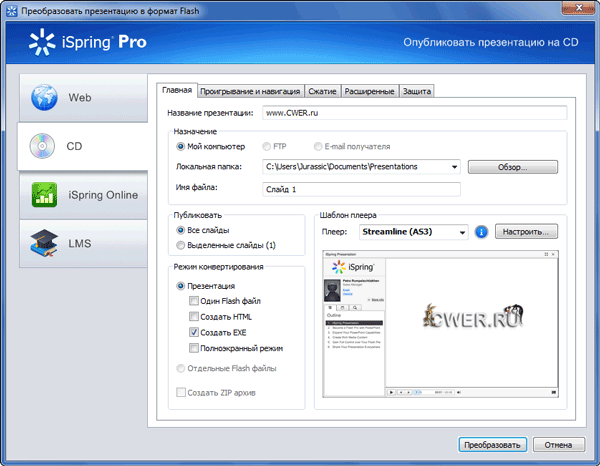The height and width of the screenshot is (466, 600).
Task: Enable the Один Flash файл checkbox
Action: (x=194, y=300)
